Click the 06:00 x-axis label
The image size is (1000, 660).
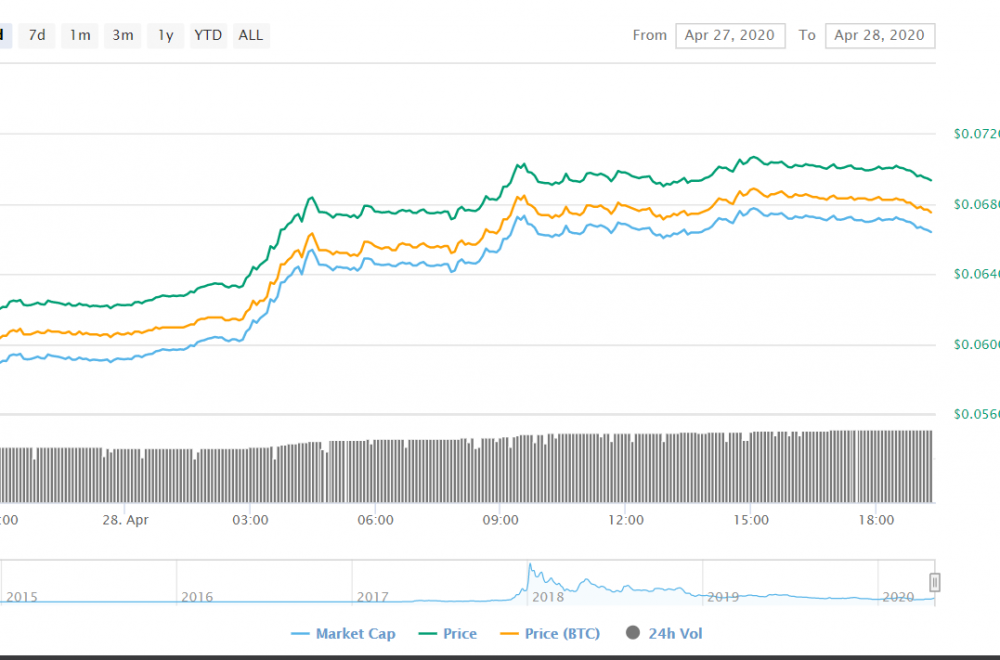[376, 520]
